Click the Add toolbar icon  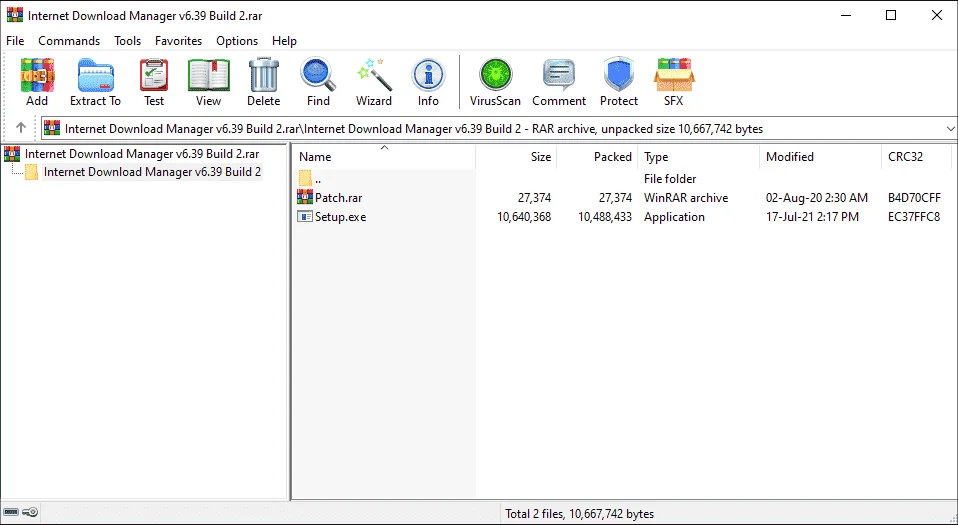37,75
